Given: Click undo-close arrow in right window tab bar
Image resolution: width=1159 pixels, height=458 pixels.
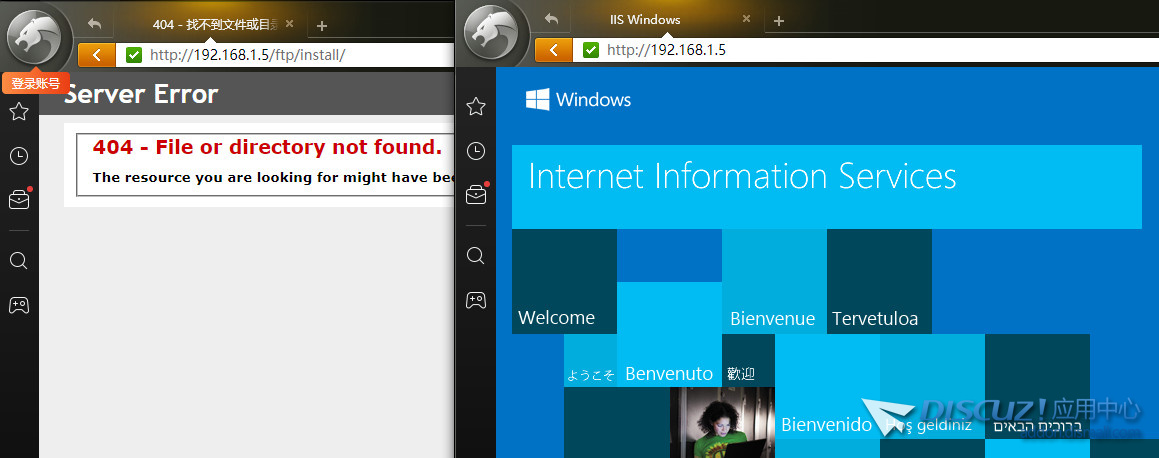Looking at the screenshot, I should tap(551, 18).
